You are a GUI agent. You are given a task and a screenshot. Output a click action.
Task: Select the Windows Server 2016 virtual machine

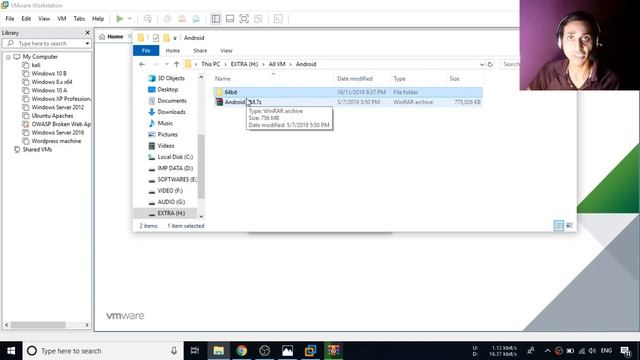click(58, 133)
